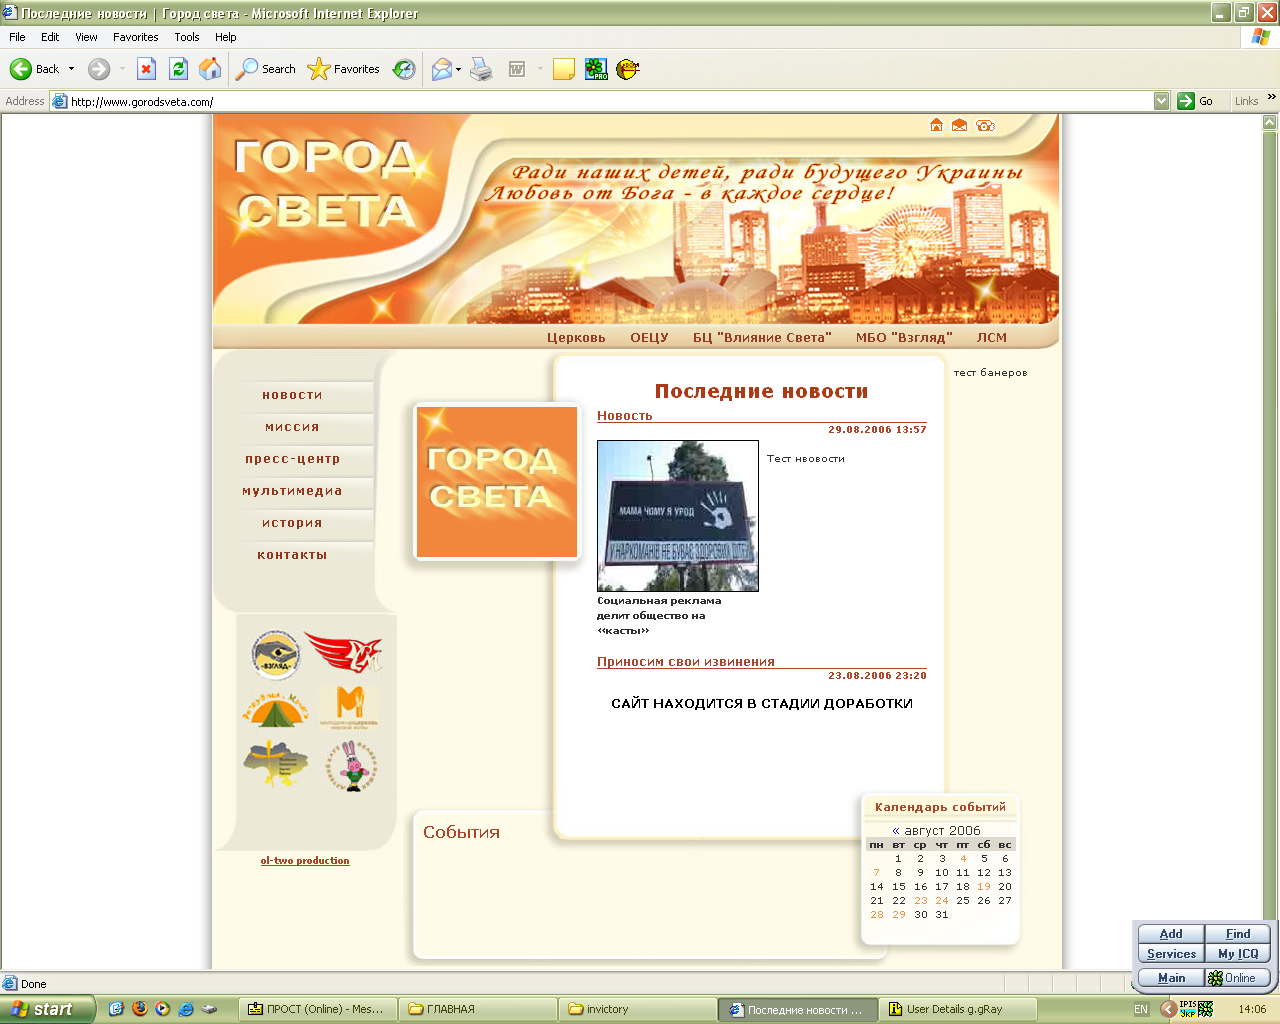Expand the Mail button dropdown arrow
Screen dimensions: 1280x1024
[x=459, y=70]
